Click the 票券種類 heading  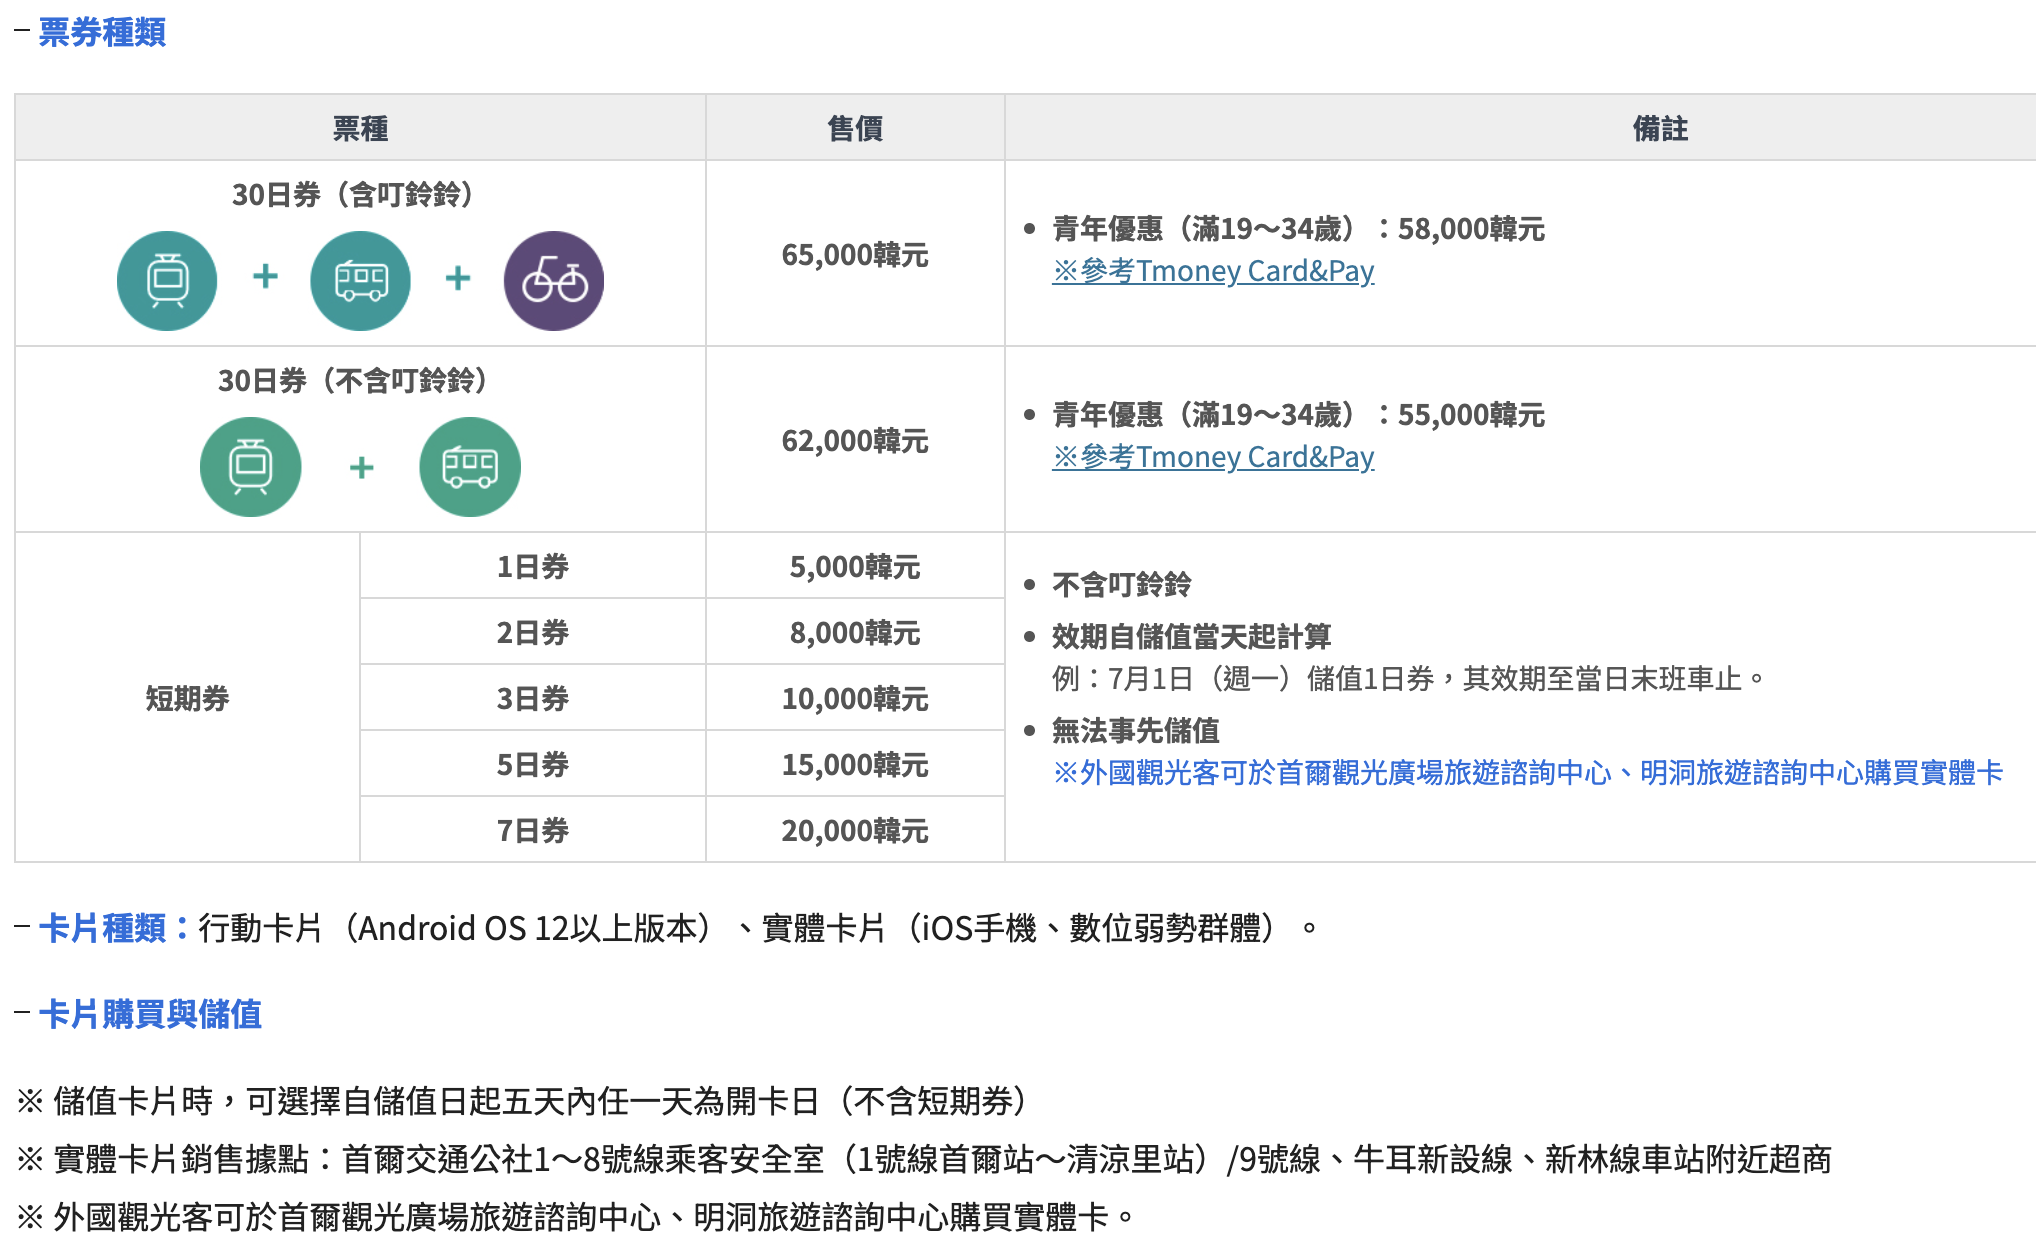102,32
